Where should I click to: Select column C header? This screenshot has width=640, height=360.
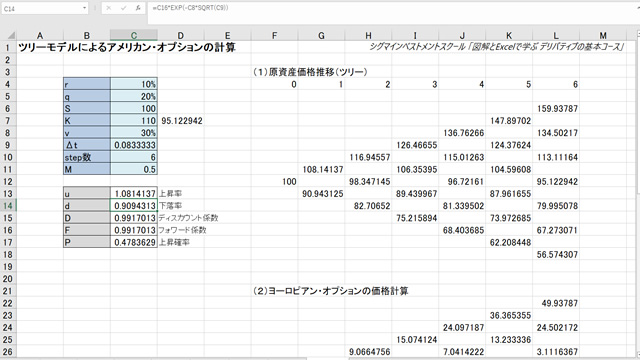(134, 36)
